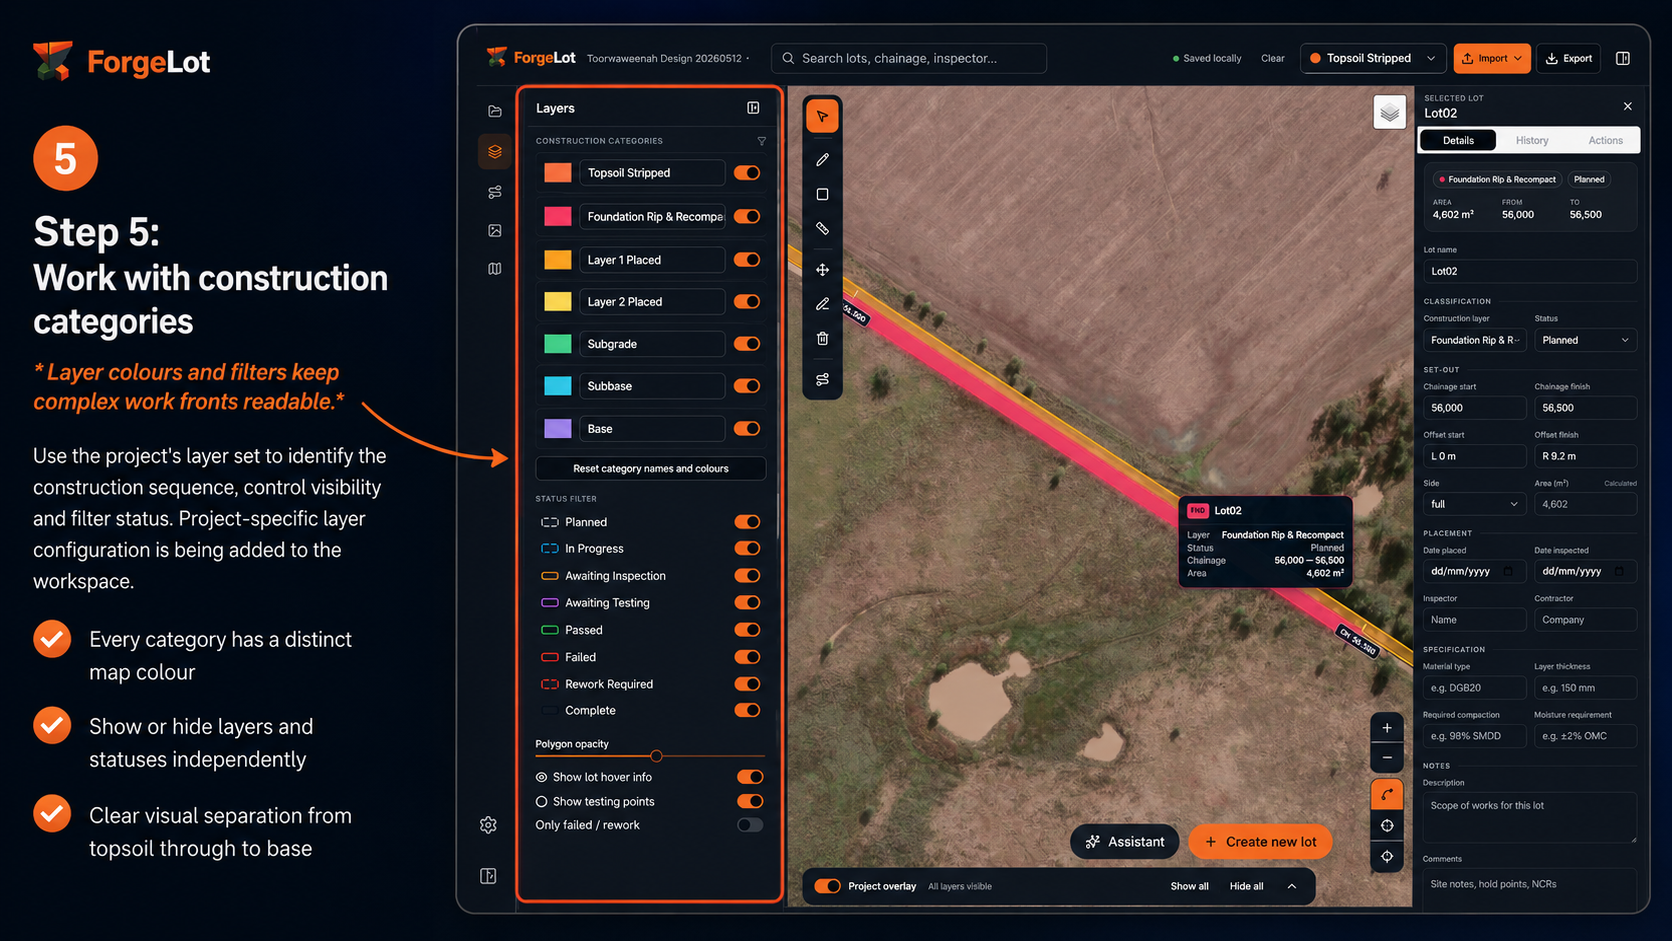Screen dimensions: 1672x941
Task: Select the move arrows tool
Action: click(822, 270)
